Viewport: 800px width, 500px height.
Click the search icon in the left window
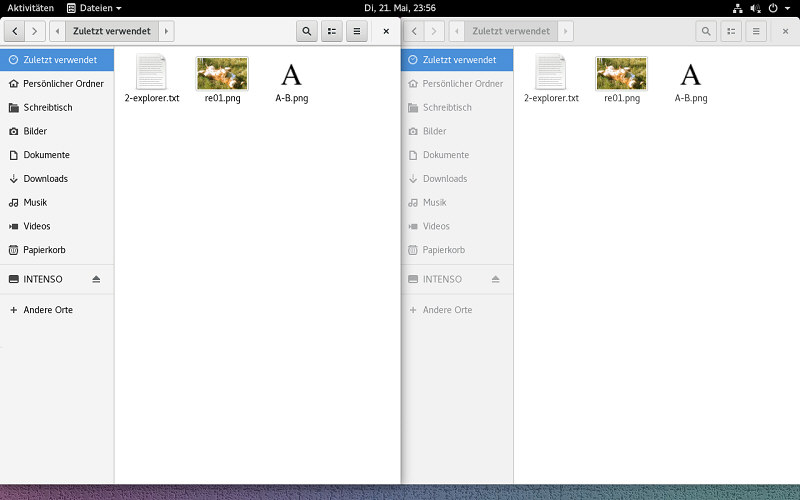306,31
